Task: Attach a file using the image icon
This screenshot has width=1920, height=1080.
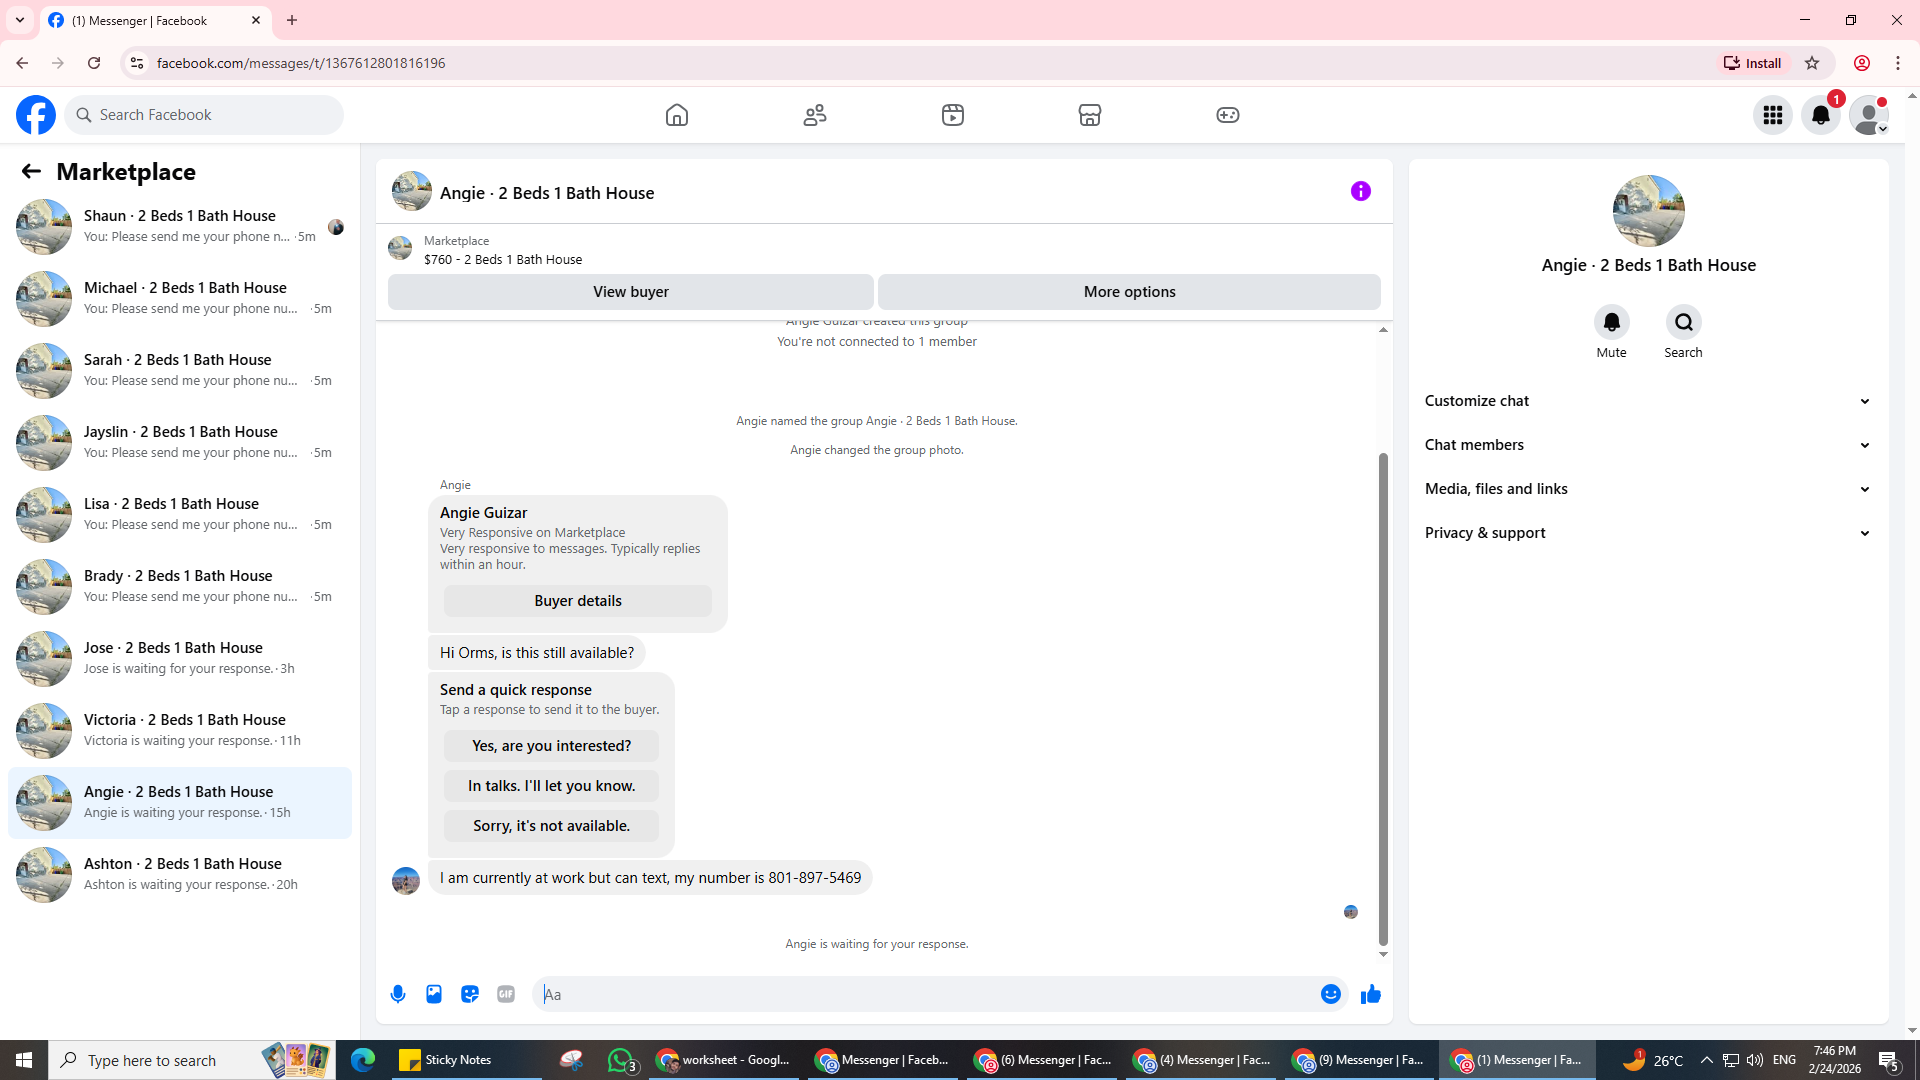Action: click(x=434, y=994)
